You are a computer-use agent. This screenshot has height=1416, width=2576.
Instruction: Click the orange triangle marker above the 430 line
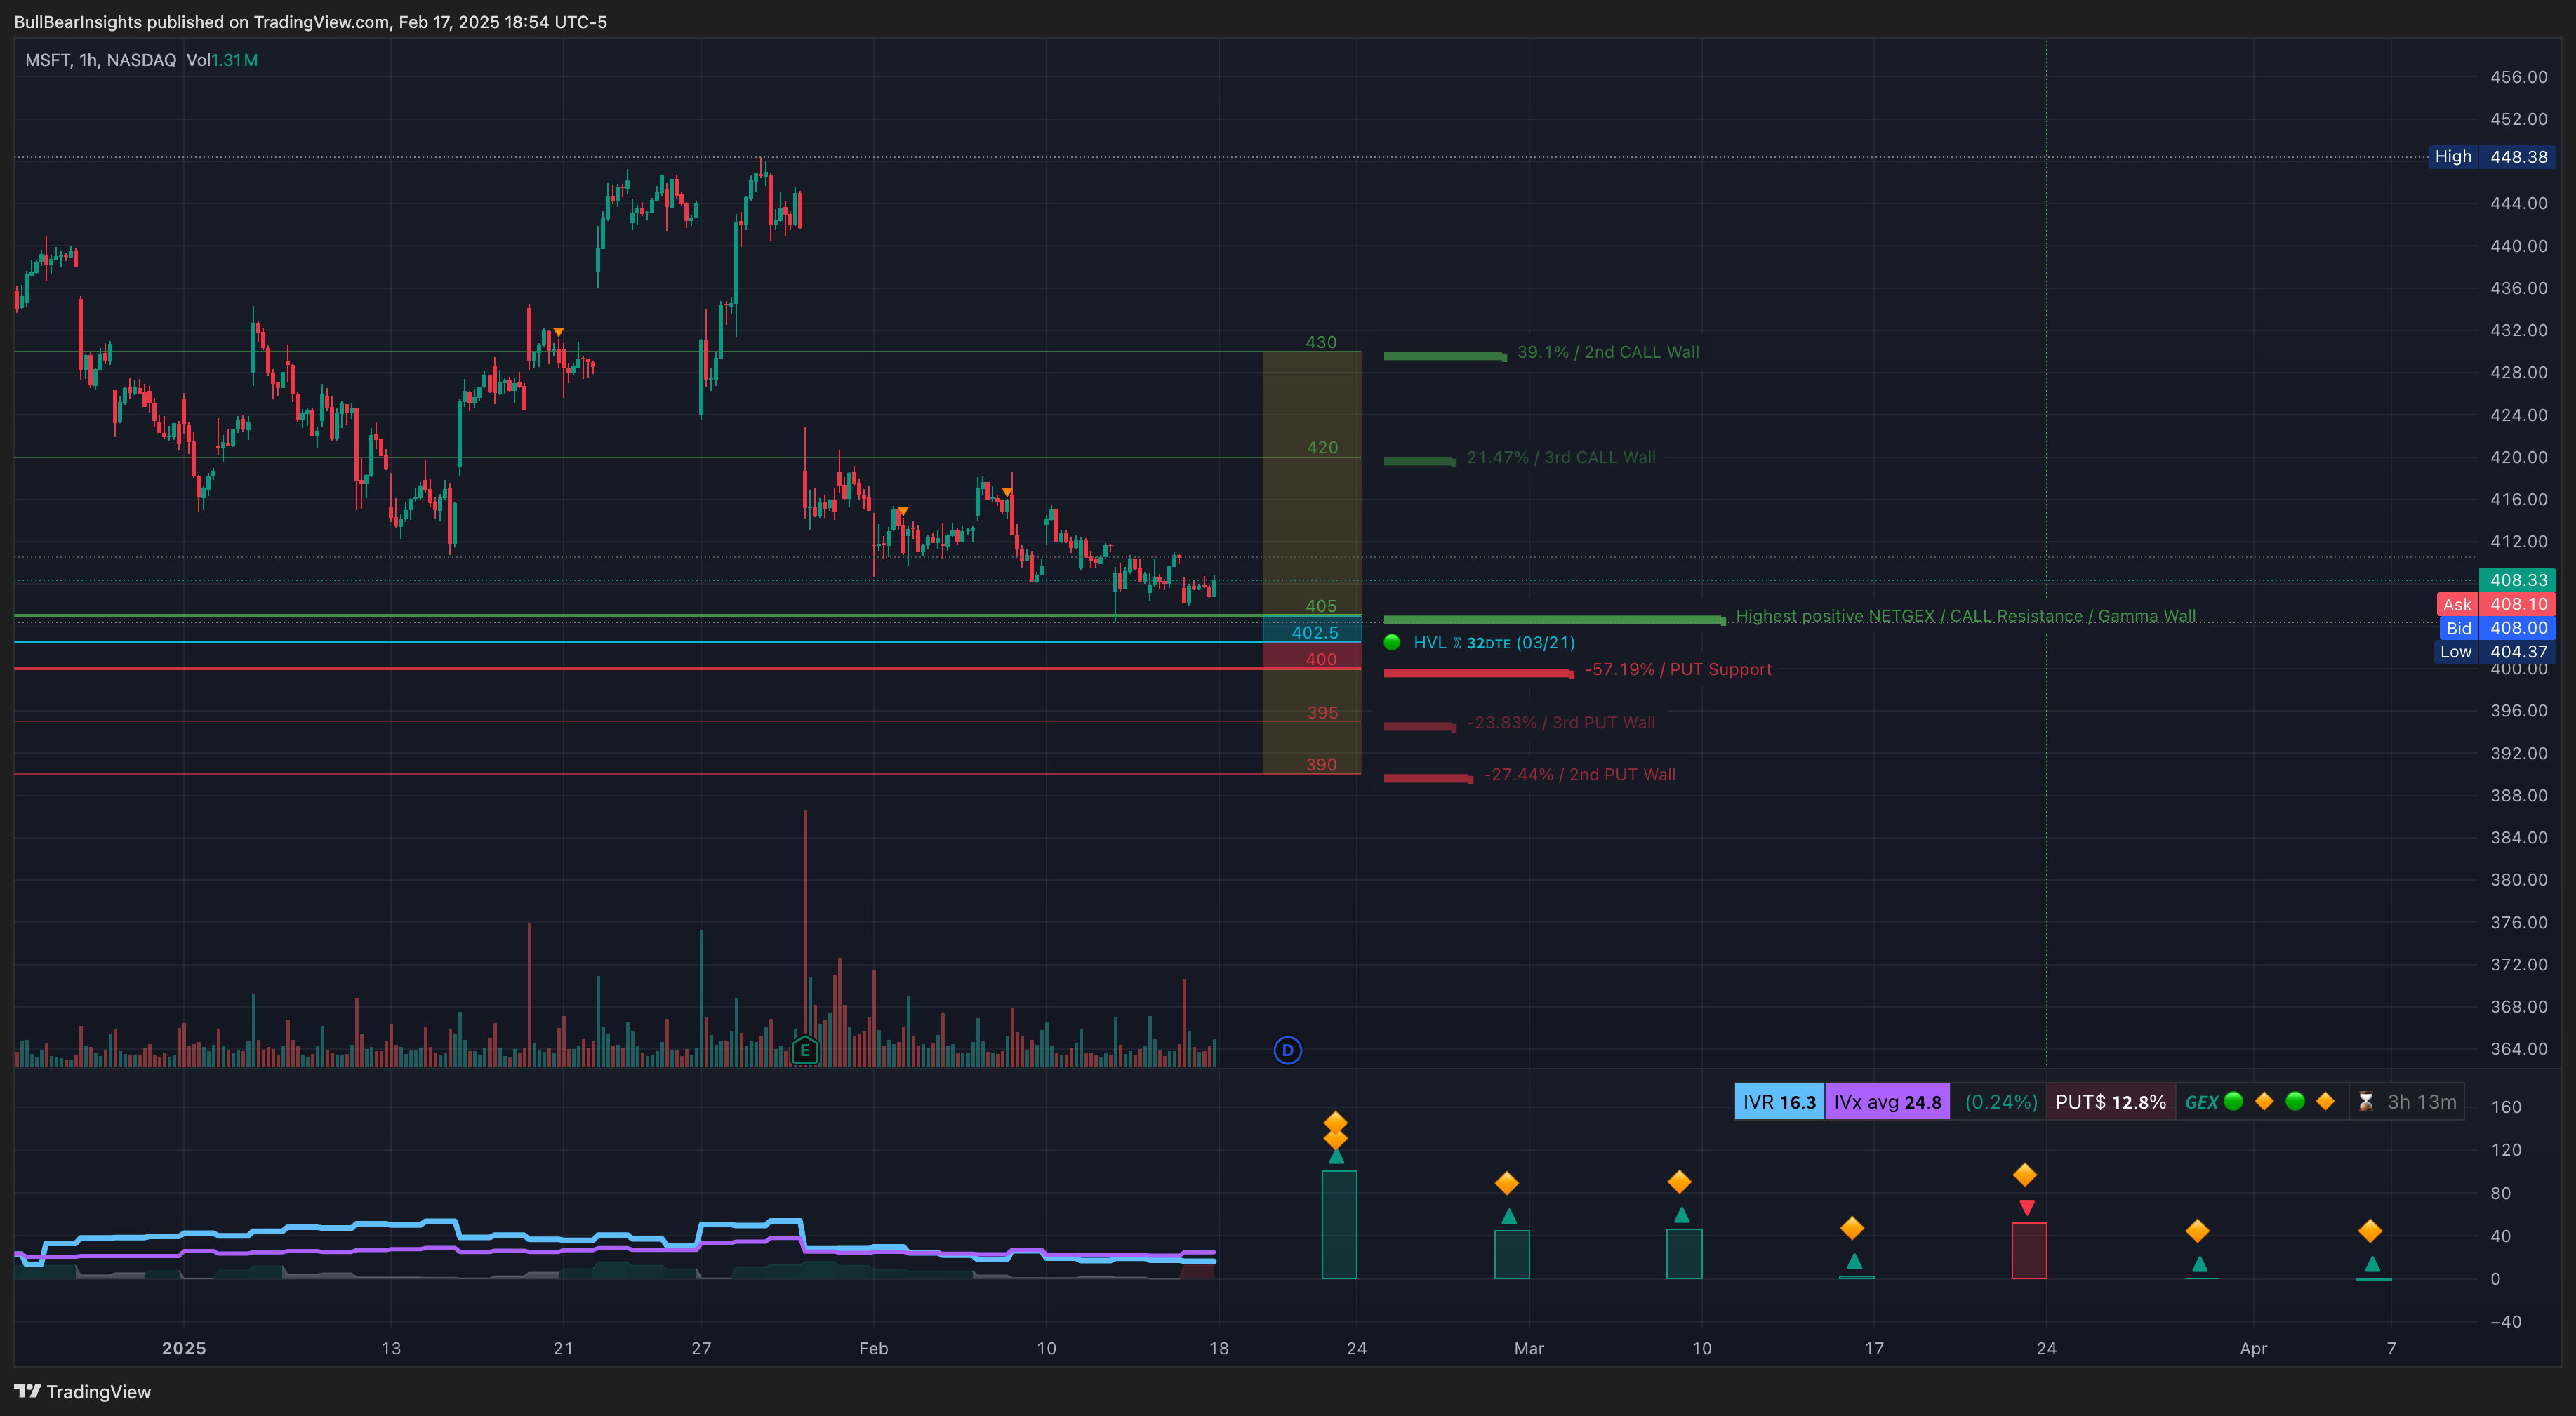558,332
